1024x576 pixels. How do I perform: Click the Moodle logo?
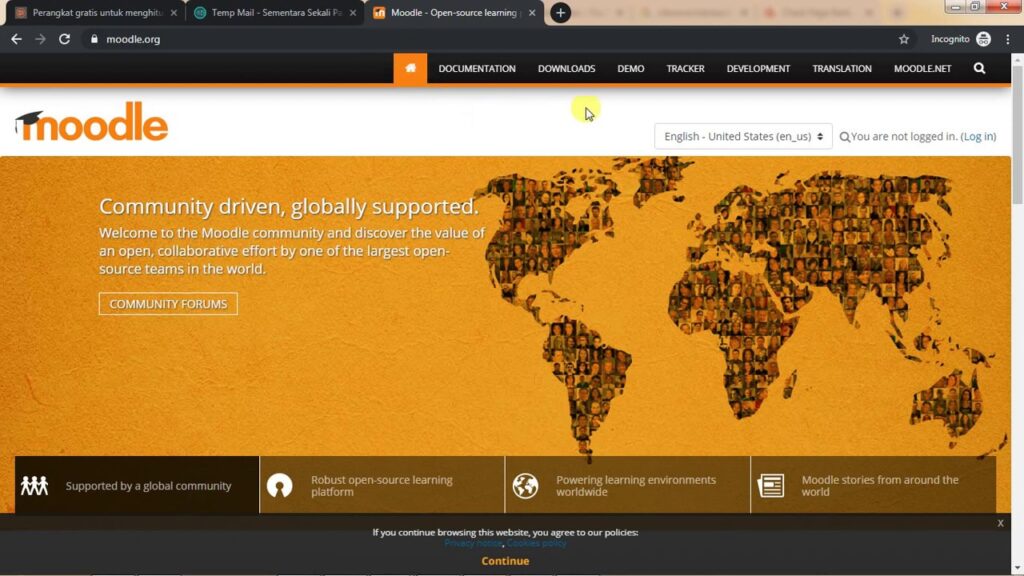point(91,122)
